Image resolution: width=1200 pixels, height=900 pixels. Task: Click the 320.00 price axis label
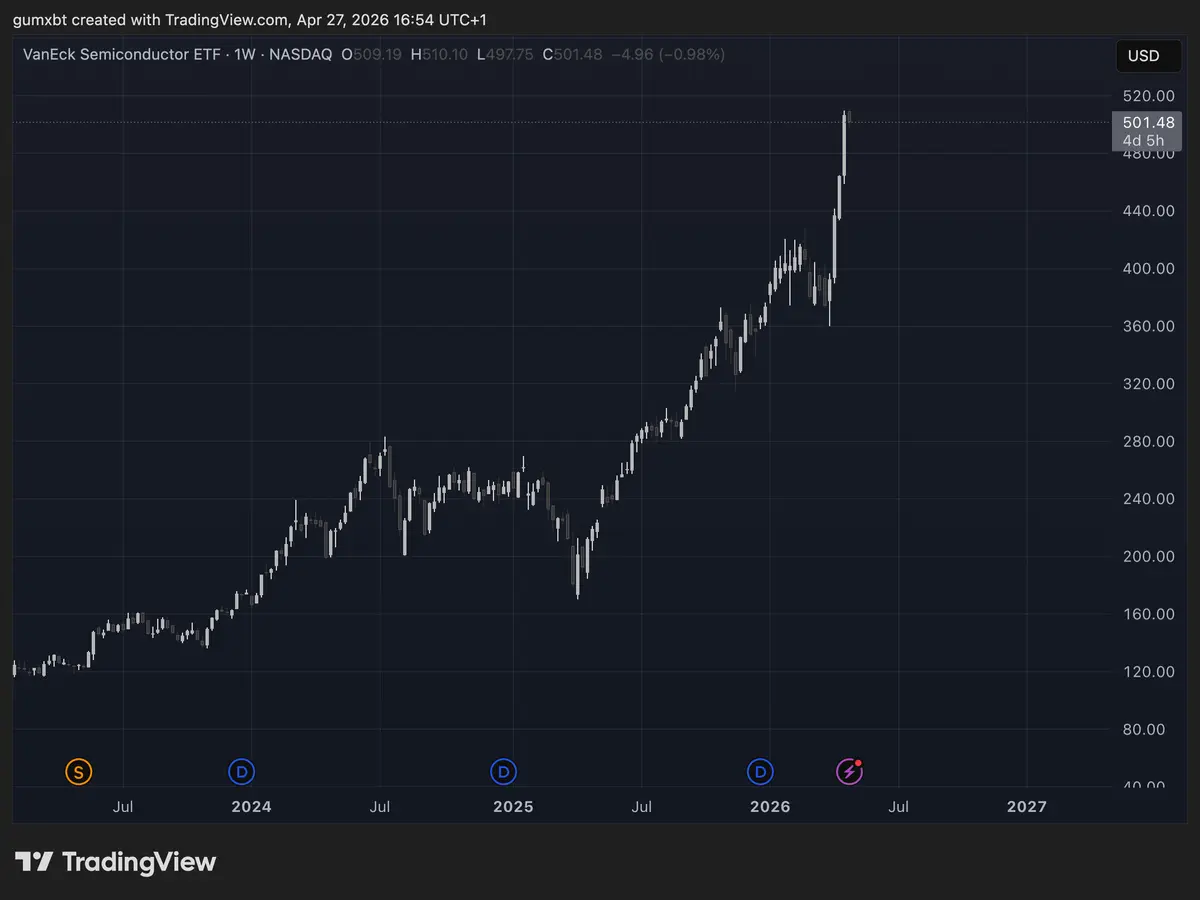click(x=1149, y=383)
